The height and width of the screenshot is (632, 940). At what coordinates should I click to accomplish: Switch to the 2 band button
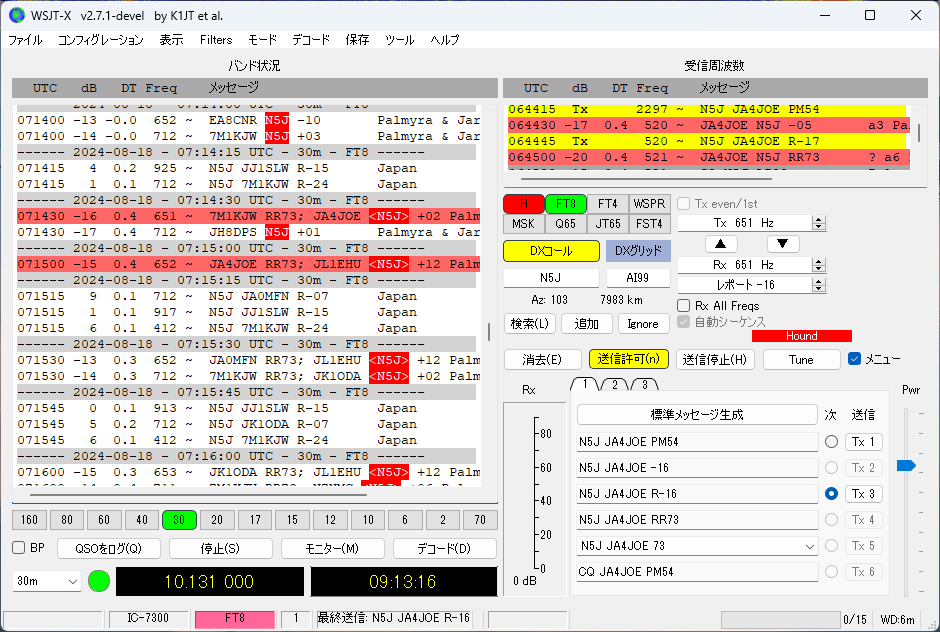(442, 520)
